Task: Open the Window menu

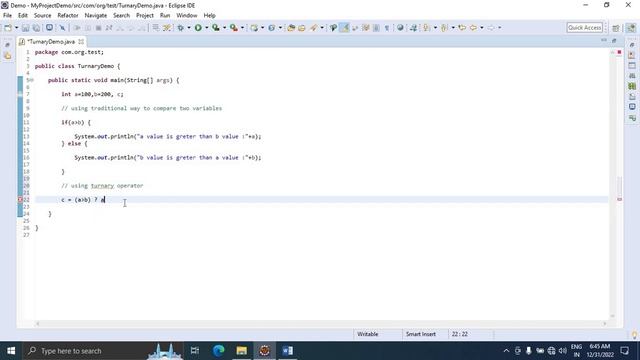Action: (x=187, y=16)
